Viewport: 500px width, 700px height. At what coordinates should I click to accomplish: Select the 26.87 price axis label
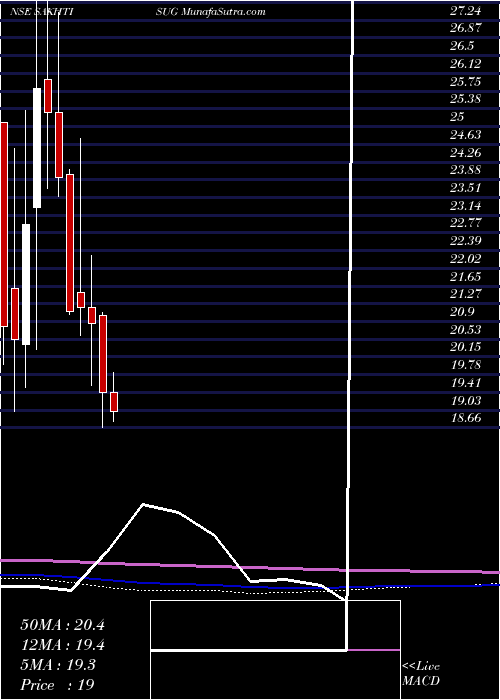pyautogui.click(x=466, y=28)
